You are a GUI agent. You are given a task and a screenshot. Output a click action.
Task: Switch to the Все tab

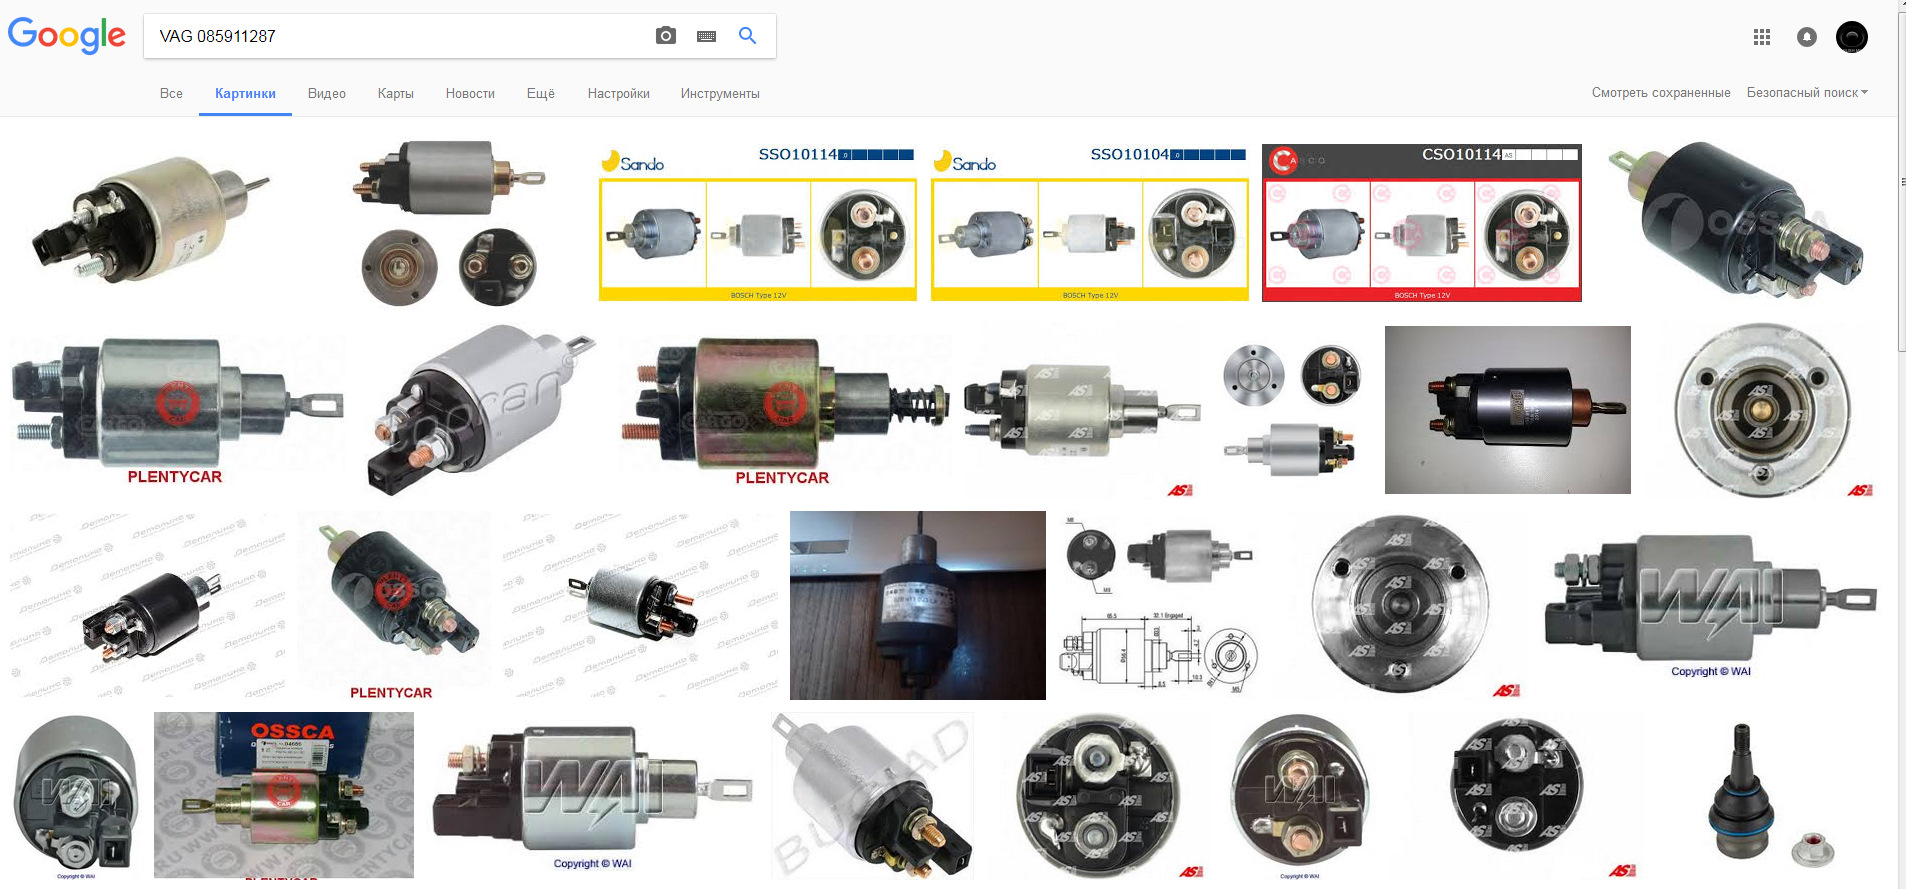click(x=171, y=93)
